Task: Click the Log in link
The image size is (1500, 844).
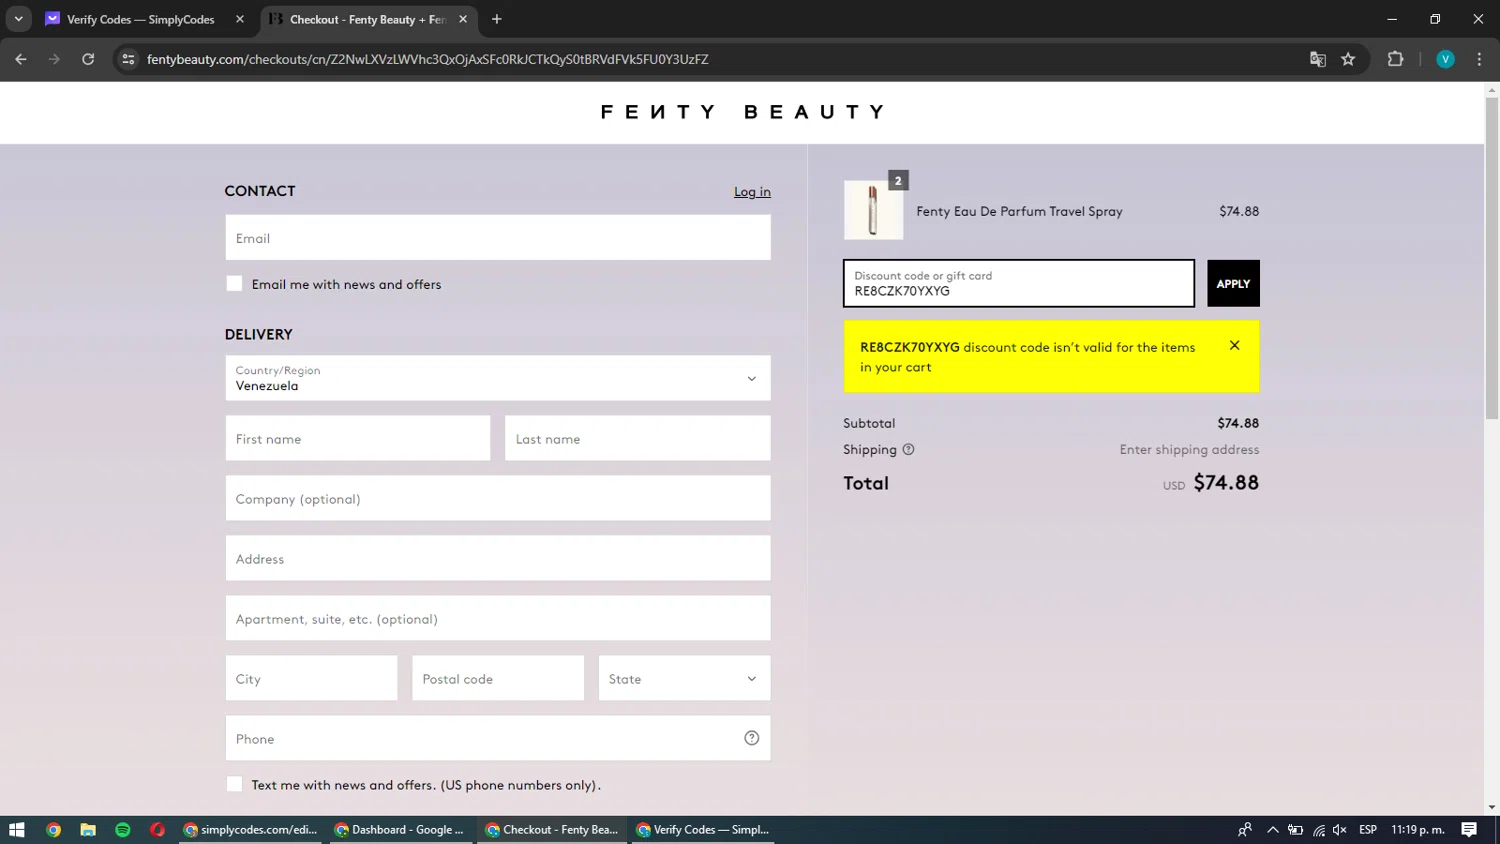Action: click(x=752, y=192)
